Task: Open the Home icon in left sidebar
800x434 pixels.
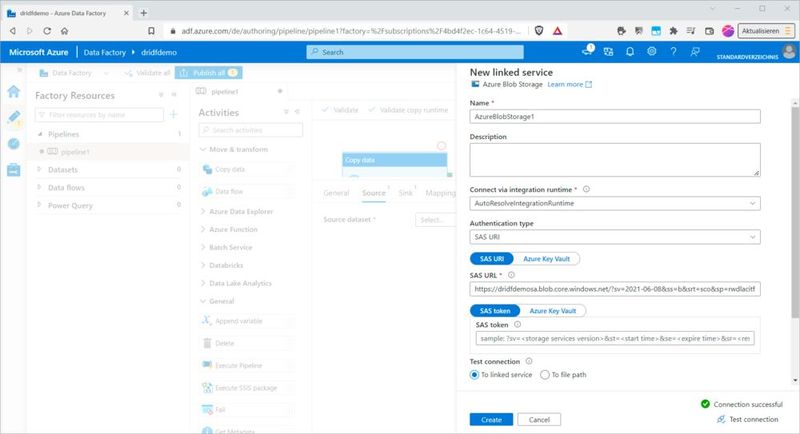Action: [14, 91]
